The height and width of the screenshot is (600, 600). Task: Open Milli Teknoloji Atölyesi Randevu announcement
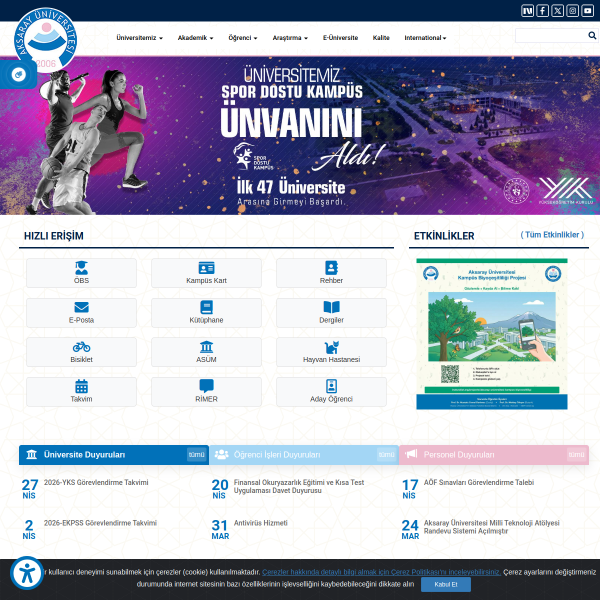[x=492, y=527]
